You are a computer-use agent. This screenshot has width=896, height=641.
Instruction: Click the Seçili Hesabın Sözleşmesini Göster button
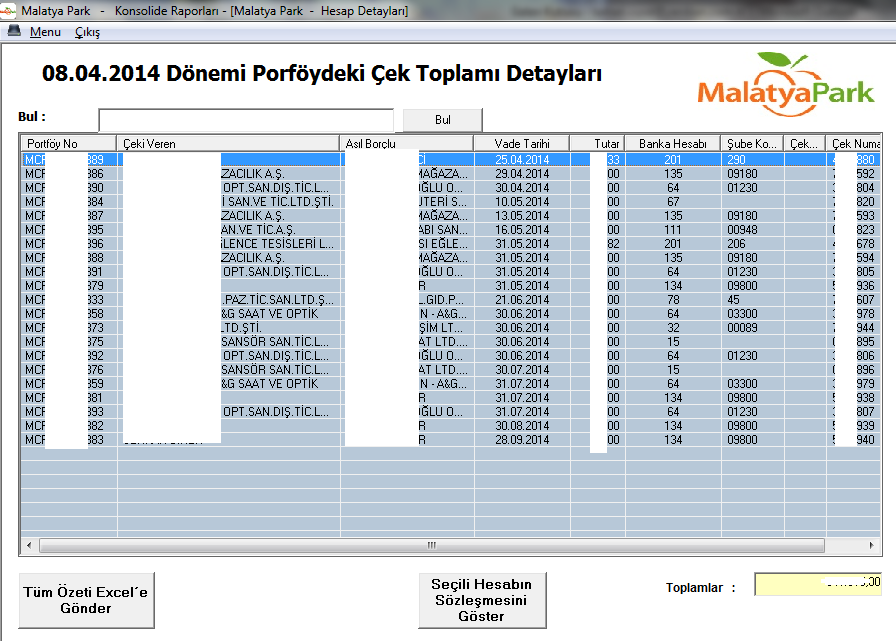point(482,600)
